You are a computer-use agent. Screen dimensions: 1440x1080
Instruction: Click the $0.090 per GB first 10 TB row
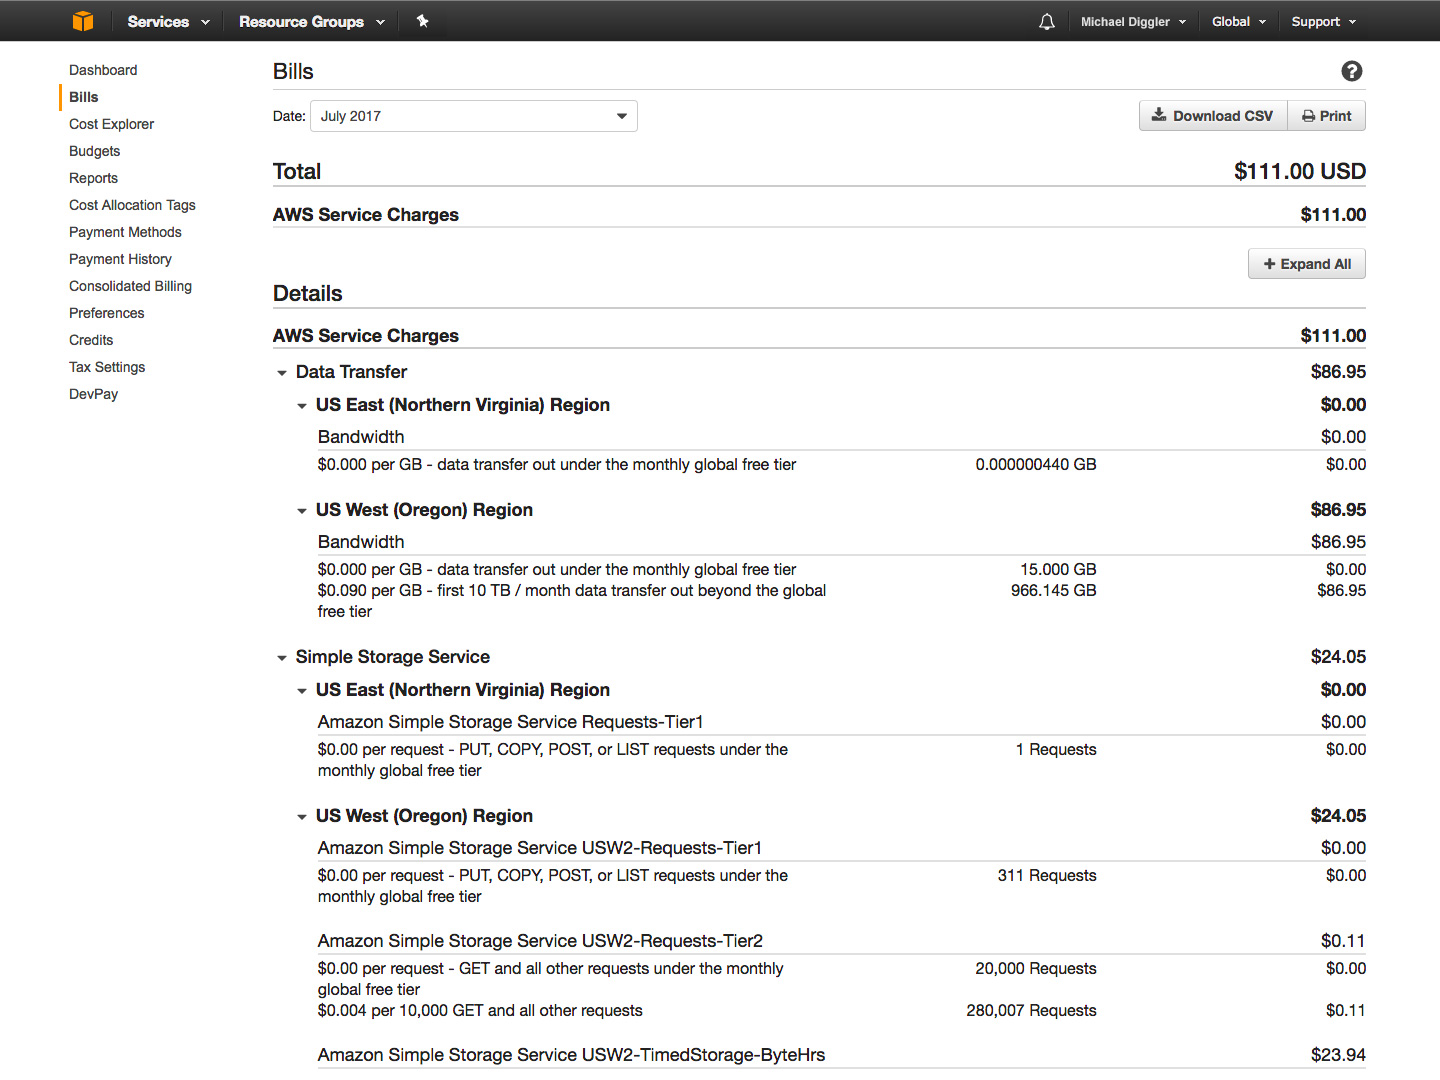(842, 601)
